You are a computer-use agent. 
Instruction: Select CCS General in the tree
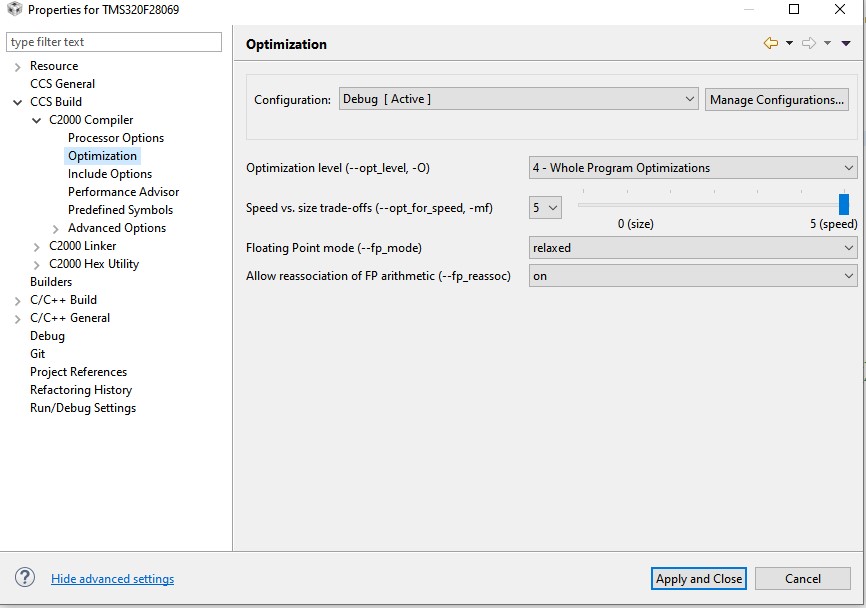pos(62,84)
